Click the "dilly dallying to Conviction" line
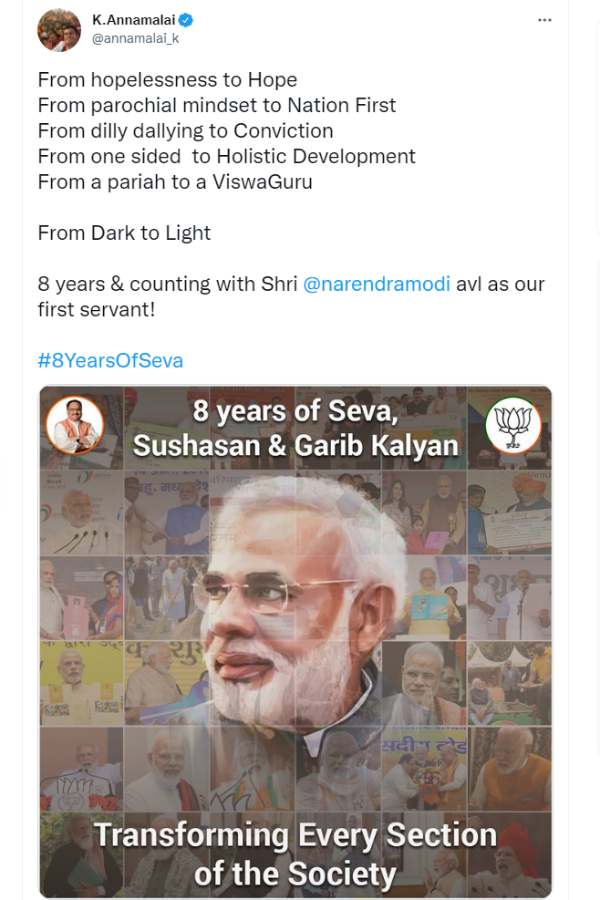The height and width of the screenshot is (900, 600). pyautogui.click(x=185, y=130)
